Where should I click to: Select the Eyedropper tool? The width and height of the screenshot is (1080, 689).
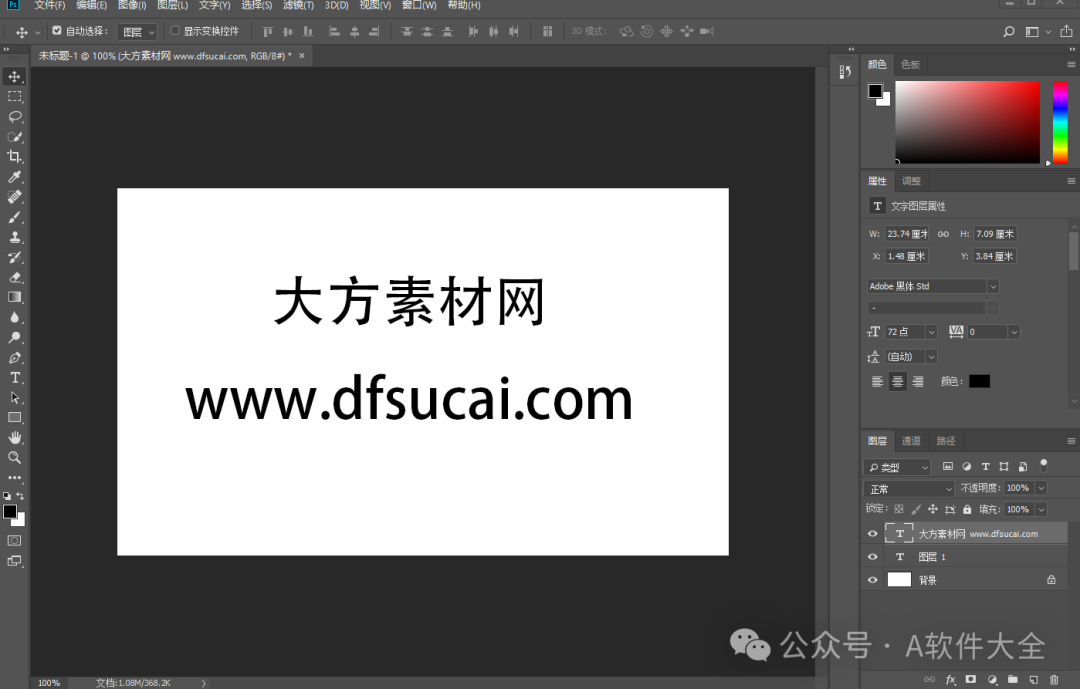click(14, 177)
